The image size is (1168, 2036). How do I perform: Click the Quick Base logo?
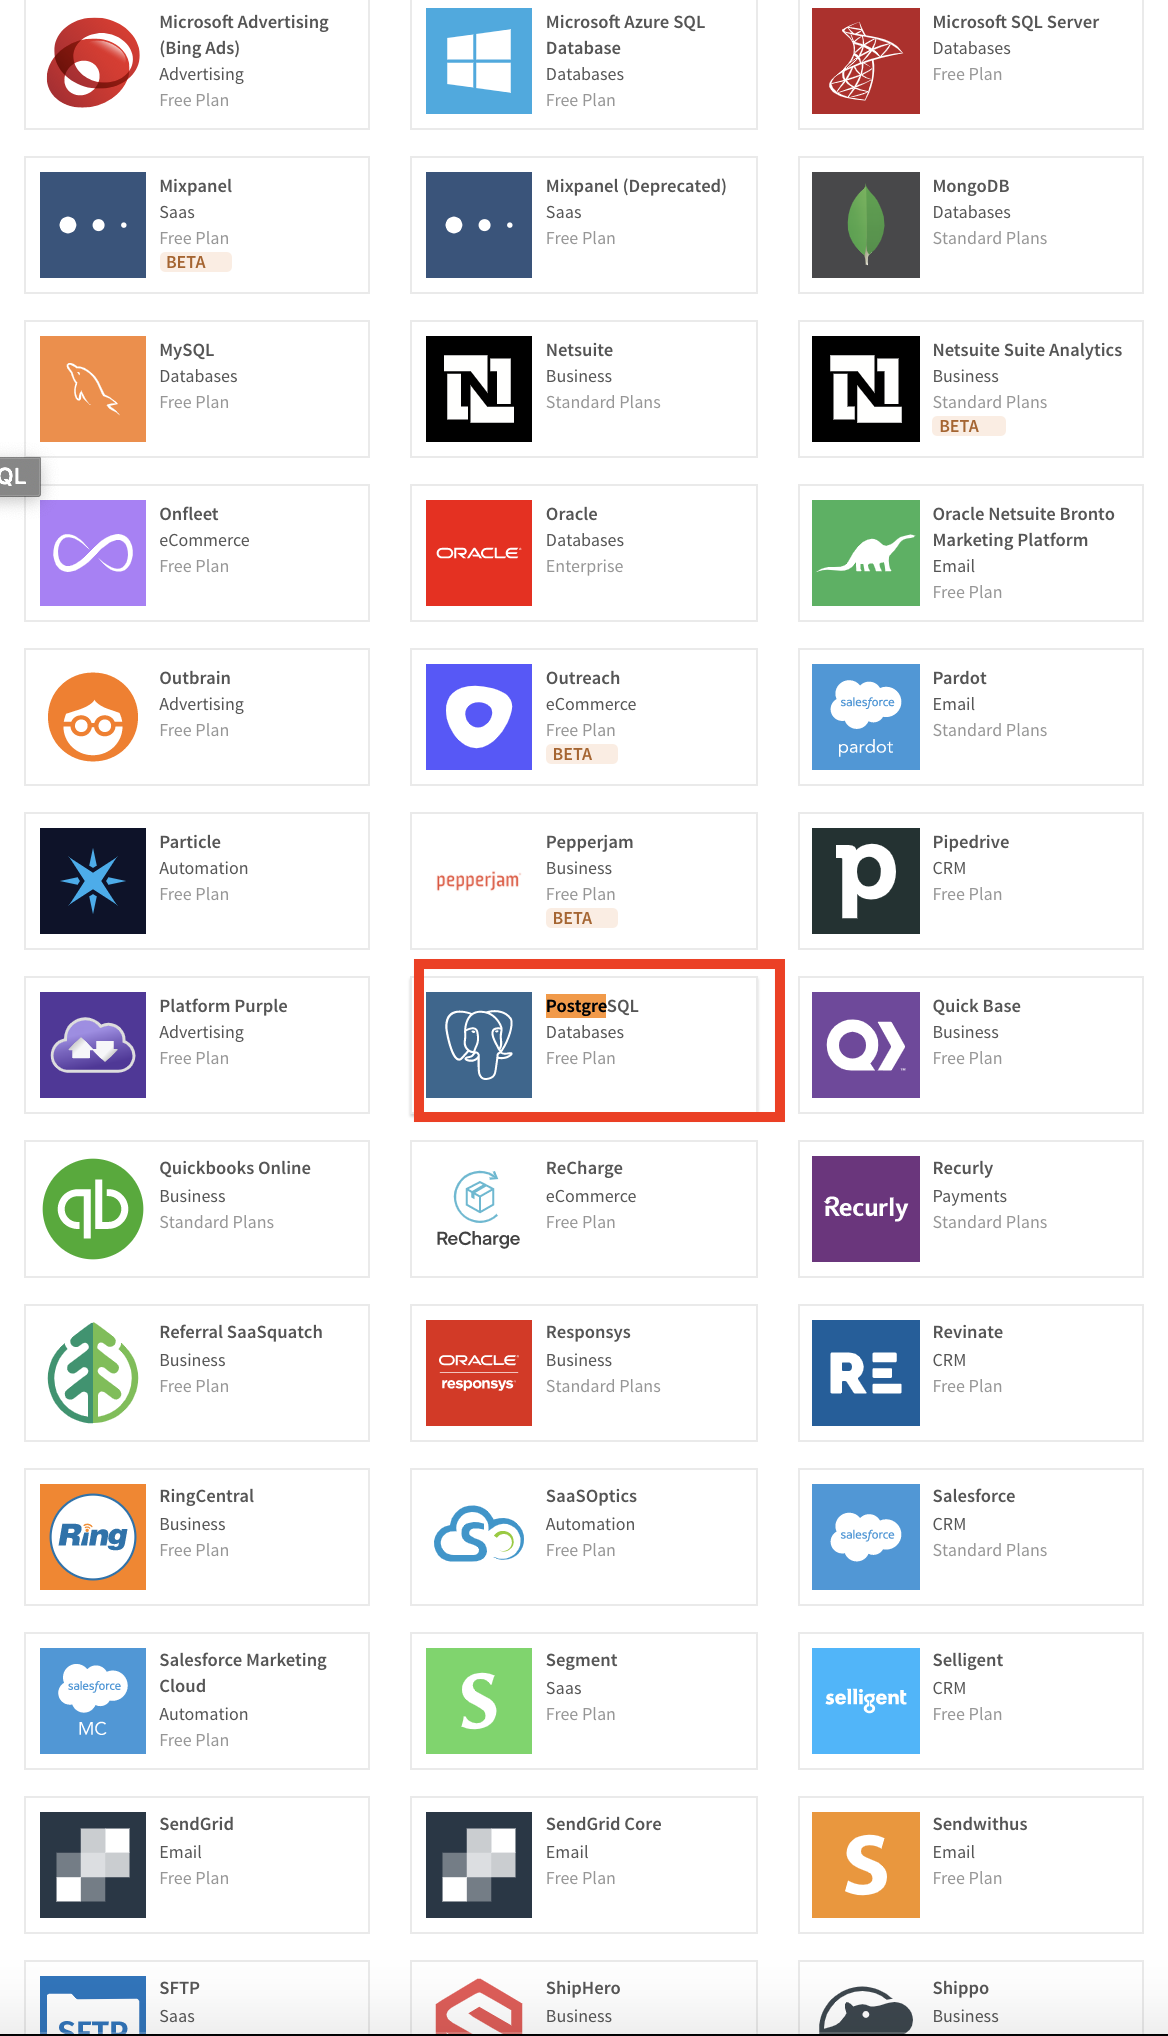(x=866, y=1045)
